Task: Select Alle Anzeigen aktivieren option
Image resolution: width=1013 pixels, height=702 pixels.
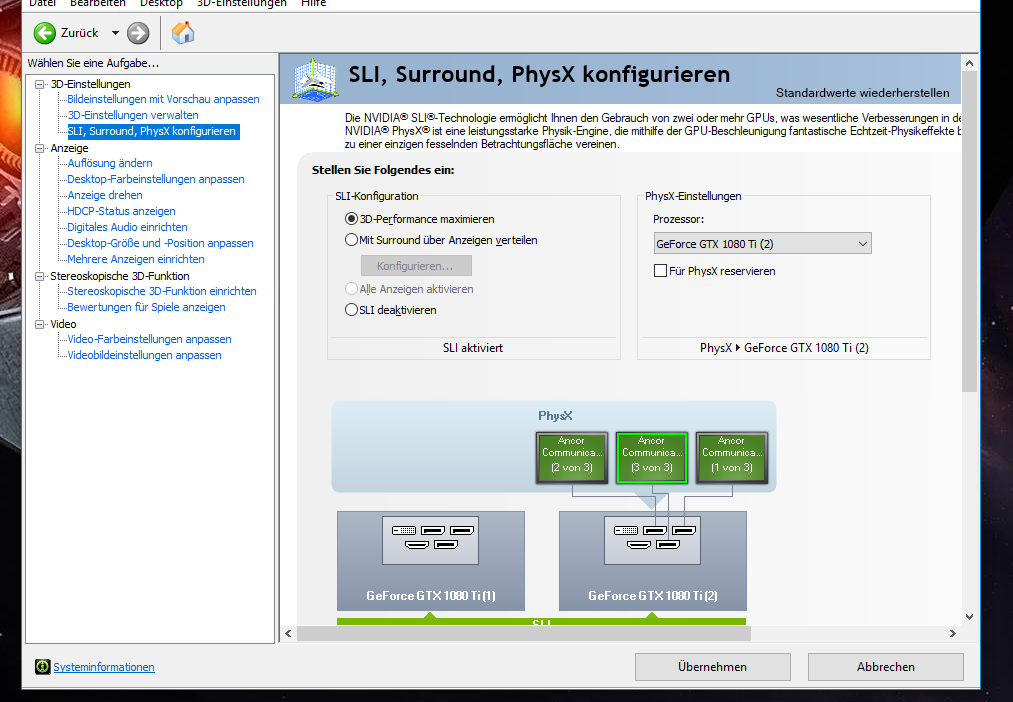Action: point(351,289)
